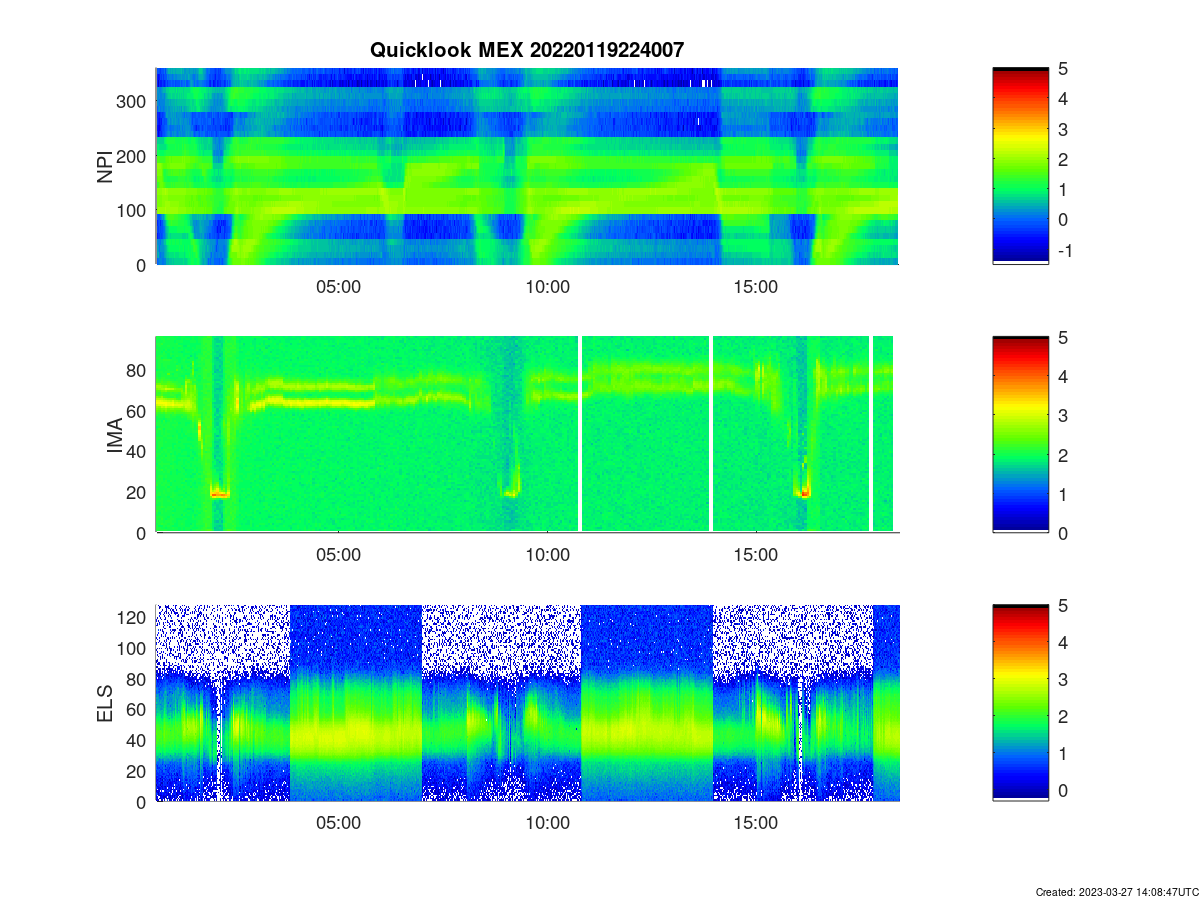Viewport: 1200px width, 900px height.
Task: Click the 60 tick on ELS axis
Action: click(x=138, y=710)
